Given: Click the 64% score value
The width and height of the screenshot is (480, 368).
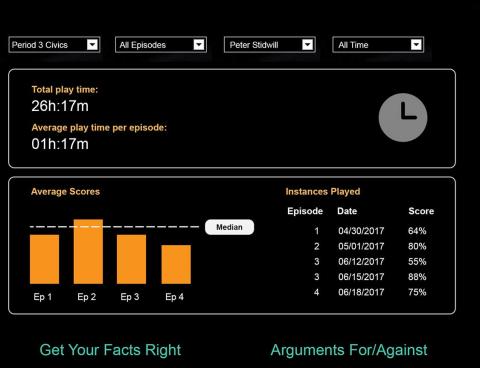Looking at the screenshot, I should (x=417, y=231).
